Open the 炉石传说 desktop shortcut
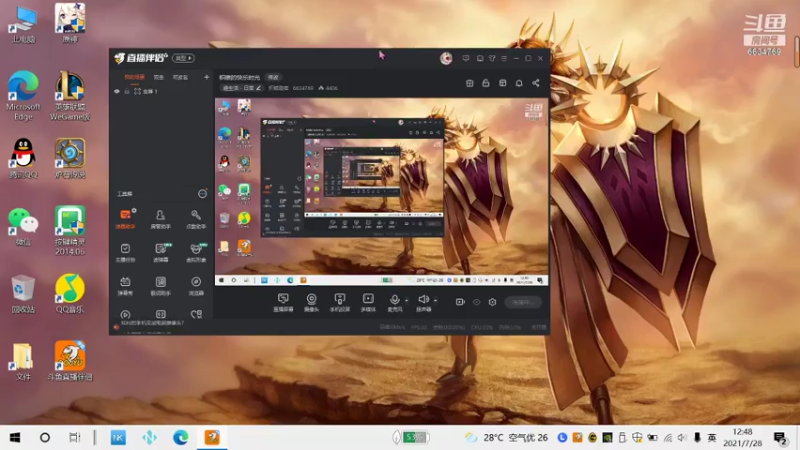The height and width of the screenshot is (450, 800). 70,158
